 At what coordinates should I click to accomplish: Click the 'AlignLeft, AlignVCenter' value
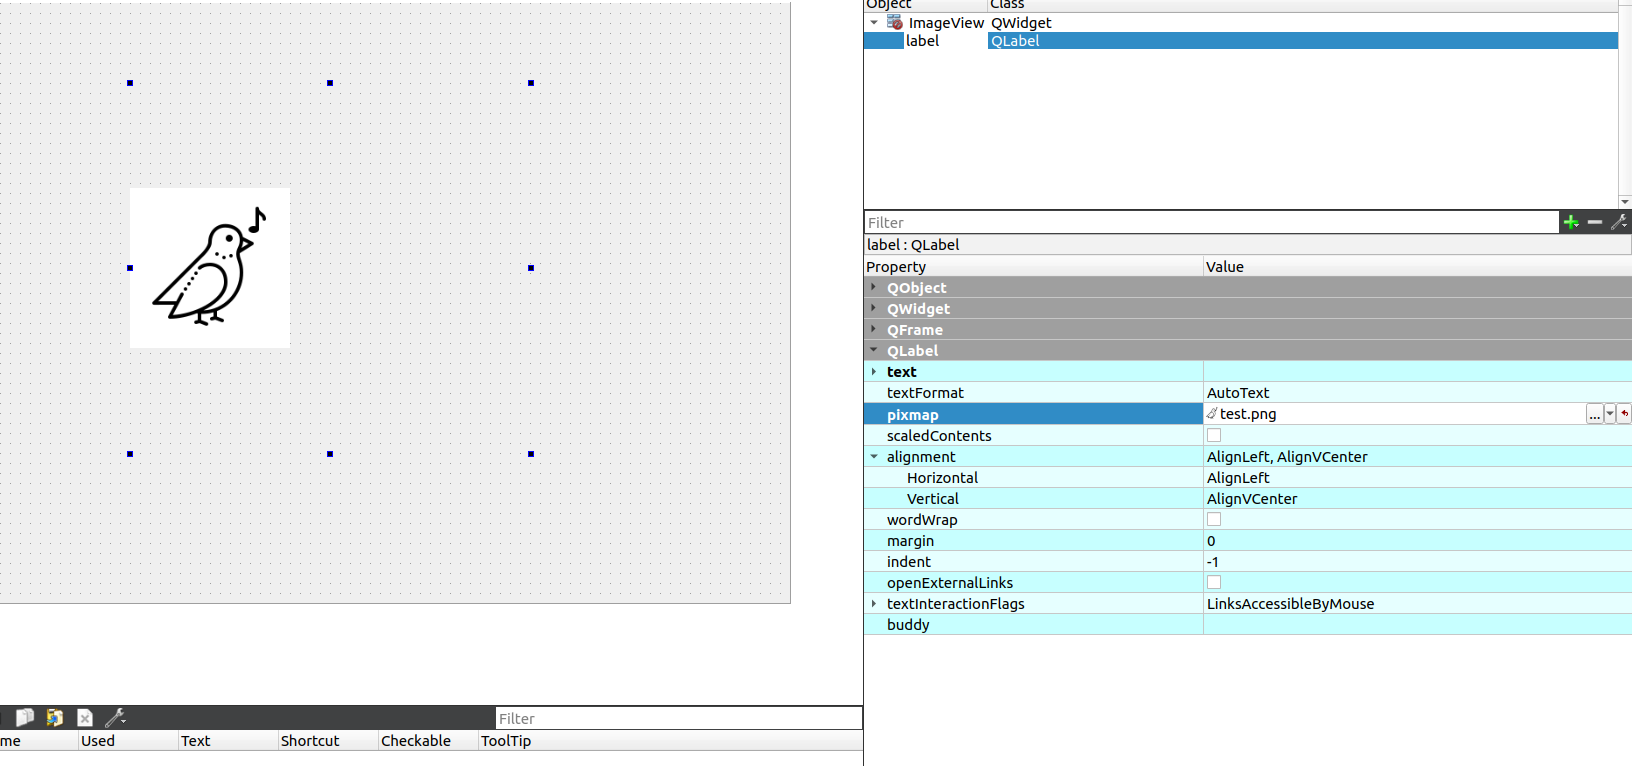pyautogui.click(x=1287, y=456)
